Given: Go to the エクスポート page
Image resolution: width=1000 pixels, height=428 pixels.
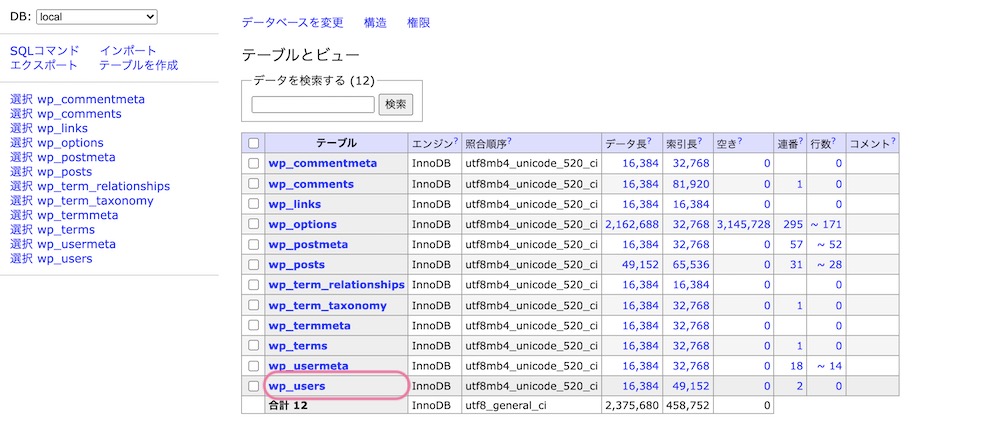Looking at the screenshot, I should (43, 65).
